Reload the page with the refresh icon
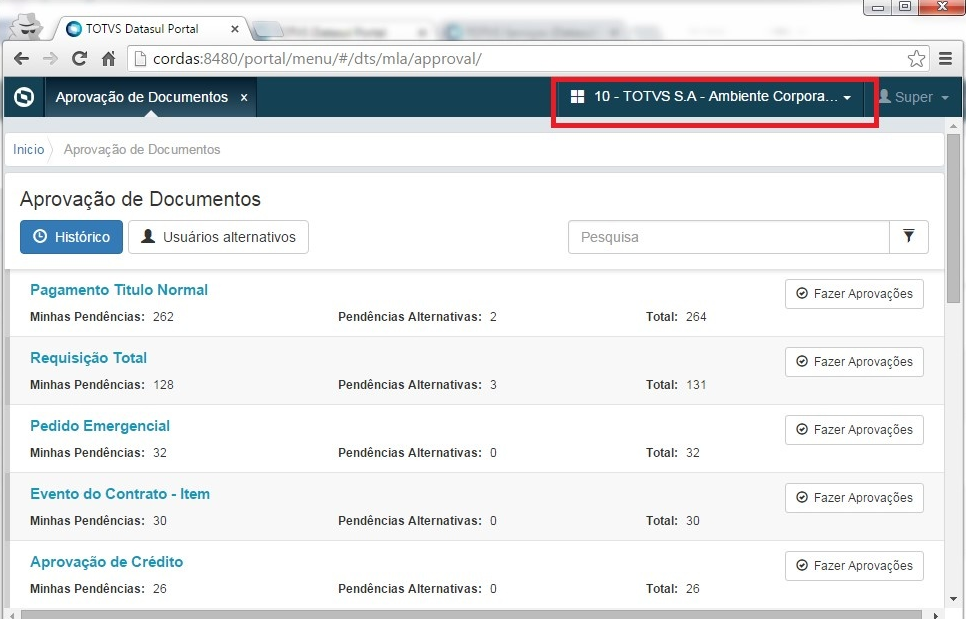This screenshot has height=619, width=966. pyautogui.click(x=79, y=59)
